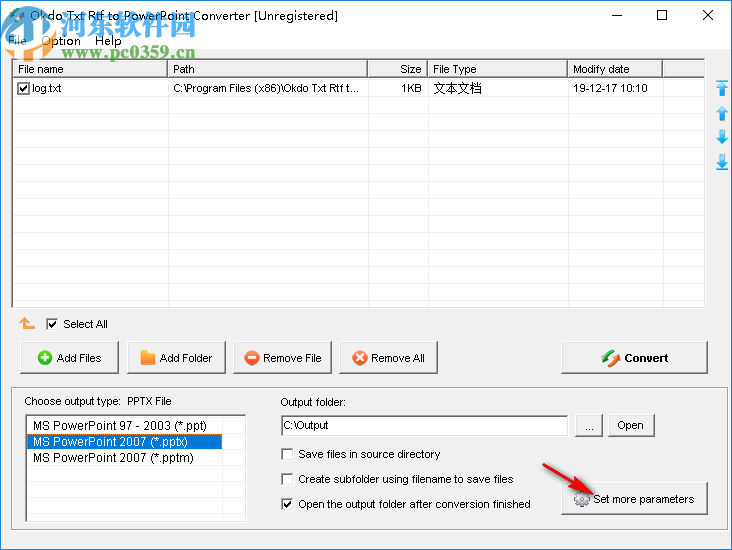
Task: Click the Add Files button
Action: click(70, 358)
